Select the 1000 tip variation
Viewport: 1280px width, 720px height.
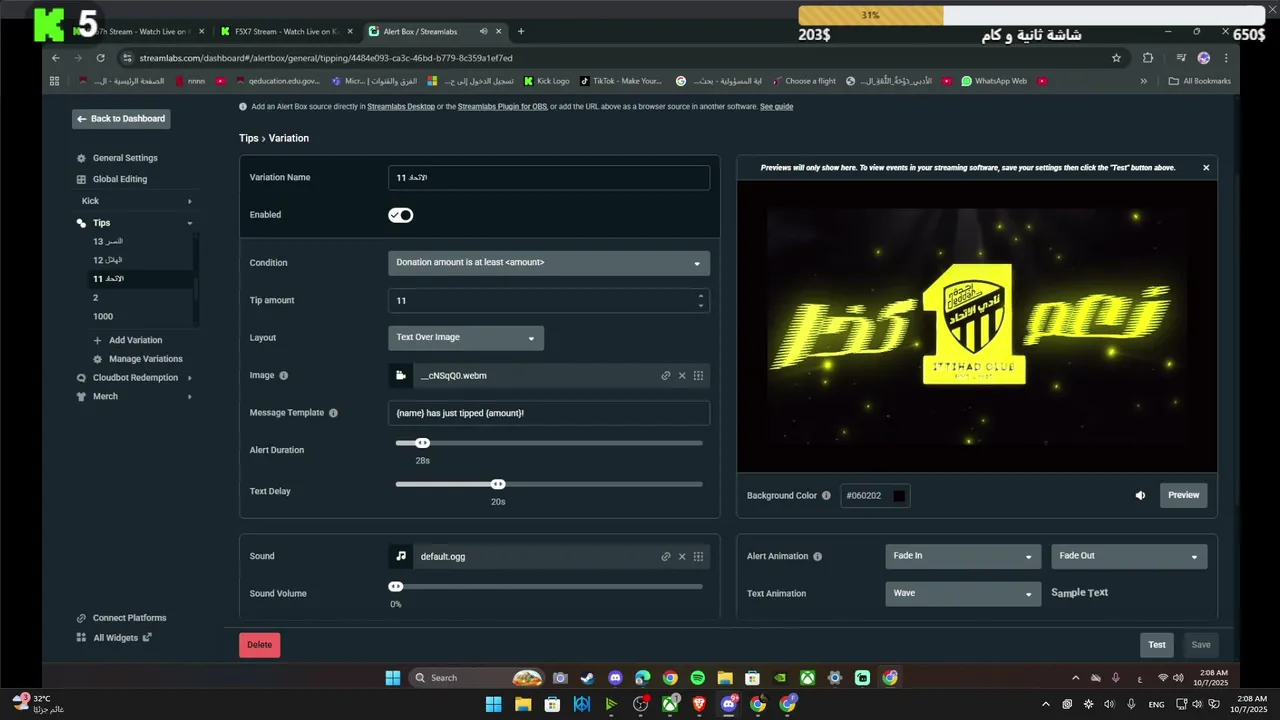[103, 317]
